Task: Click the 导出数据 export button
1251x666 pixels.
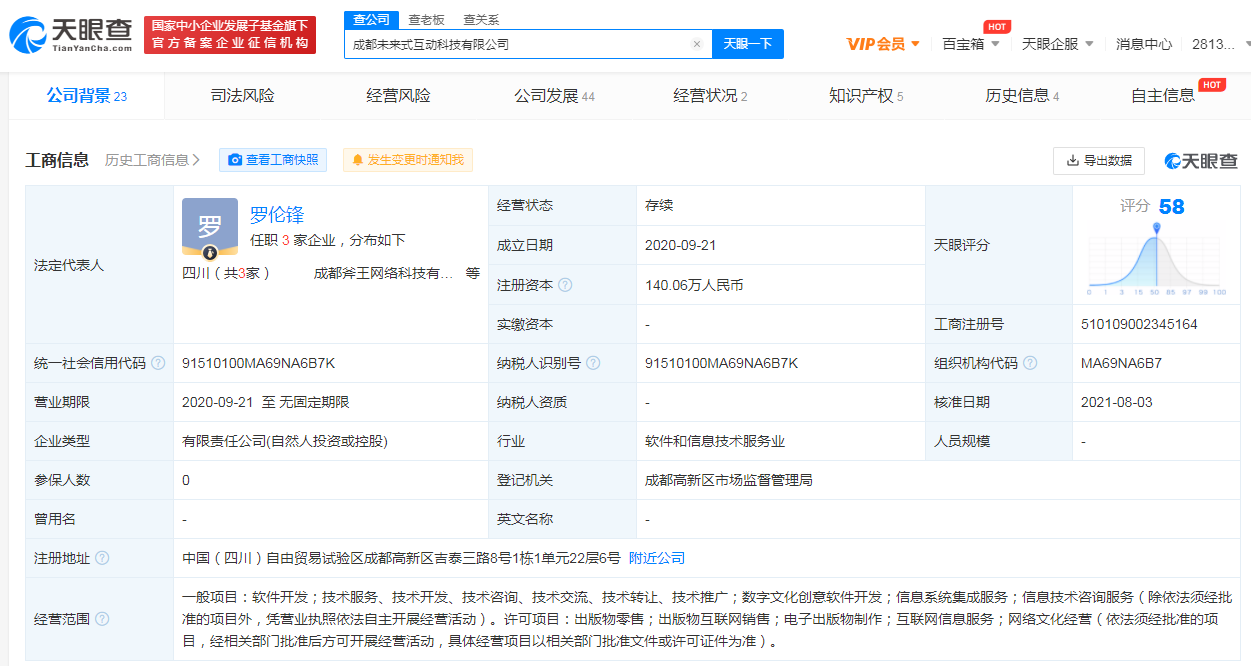Action: (1098, 160)
